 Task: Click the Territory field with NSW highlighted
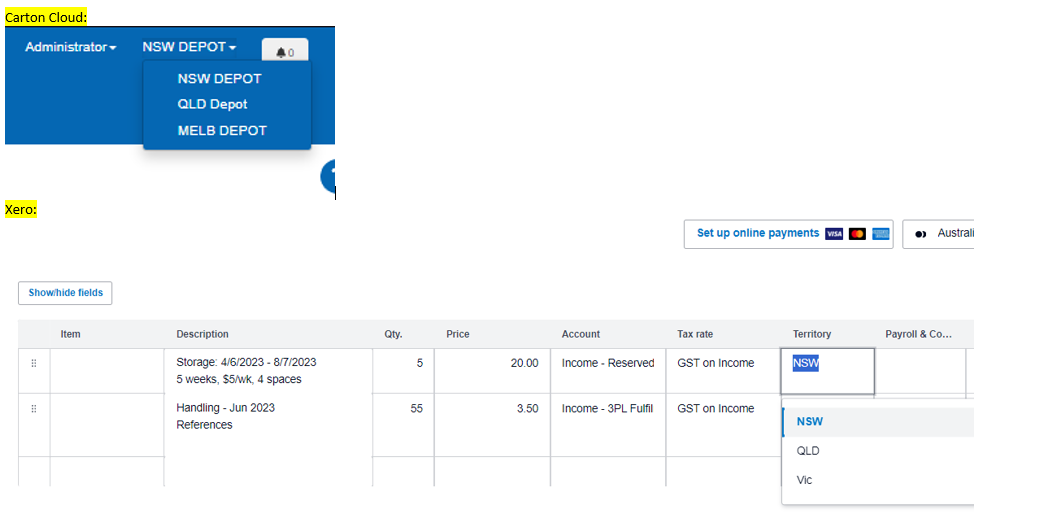coord(826,370)
